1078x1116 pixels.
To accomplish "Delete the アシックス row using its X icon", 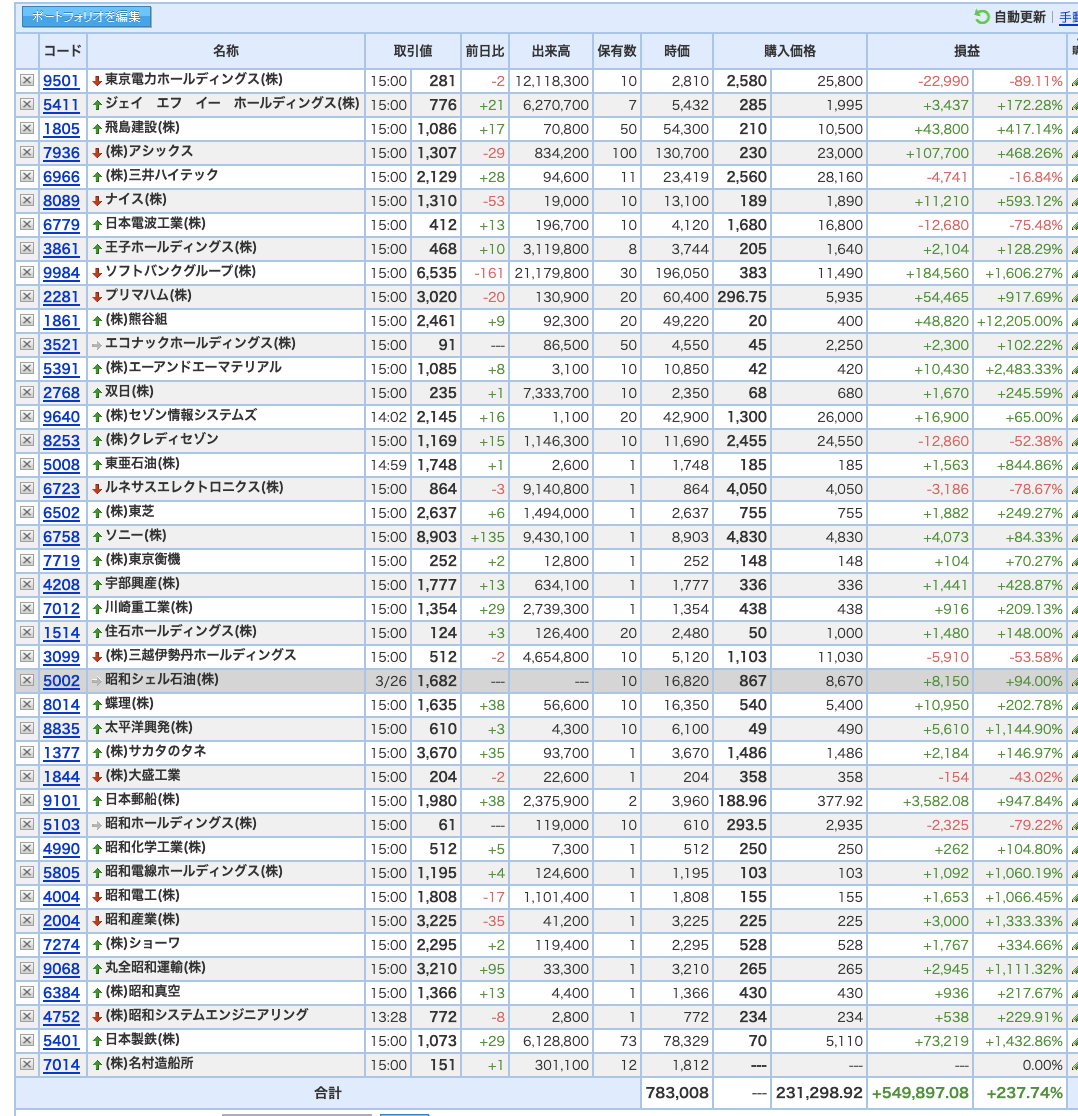I will click(26, 152).
